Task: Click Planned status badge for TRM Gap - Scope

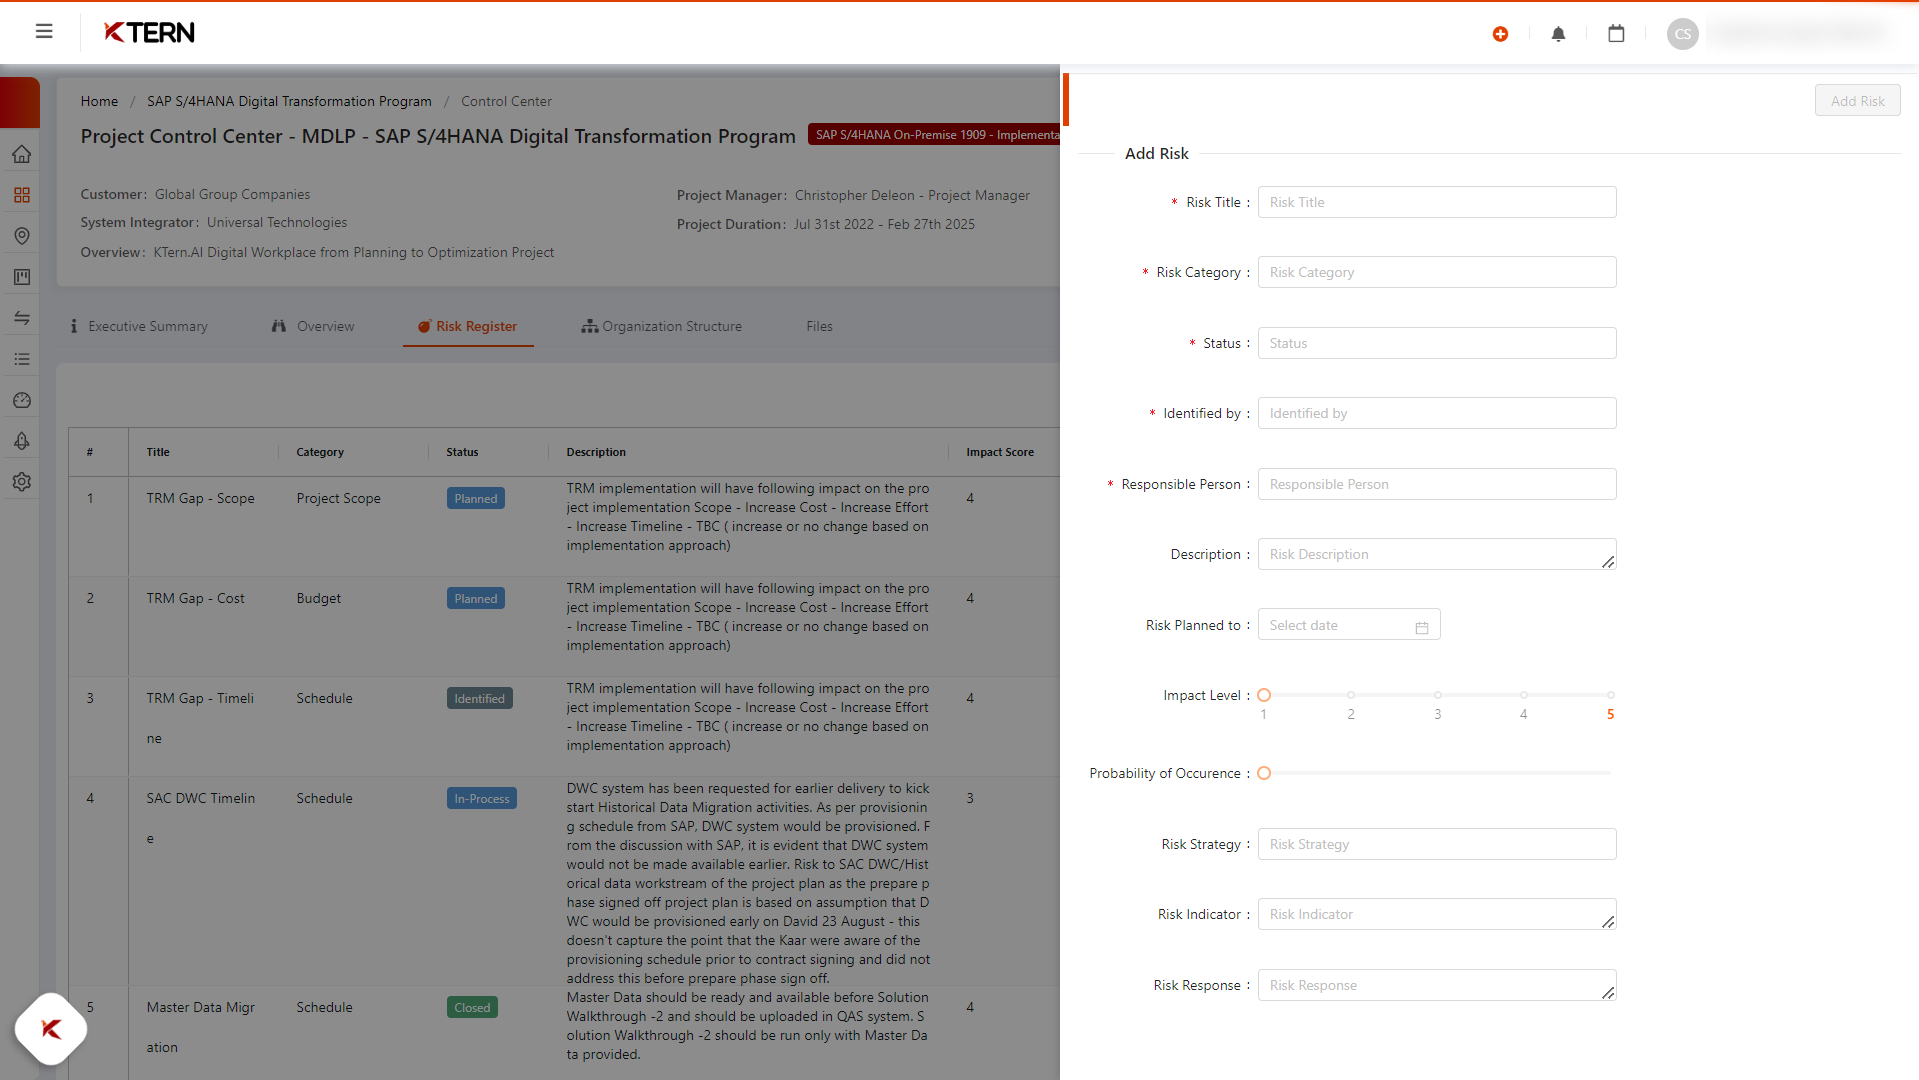Action: [475, 499]
